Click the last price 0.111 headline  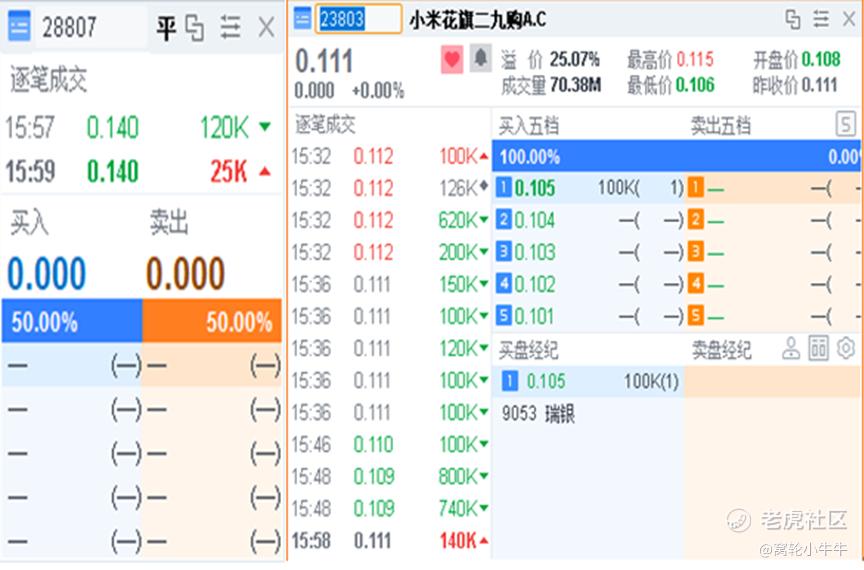coord(324,61)
